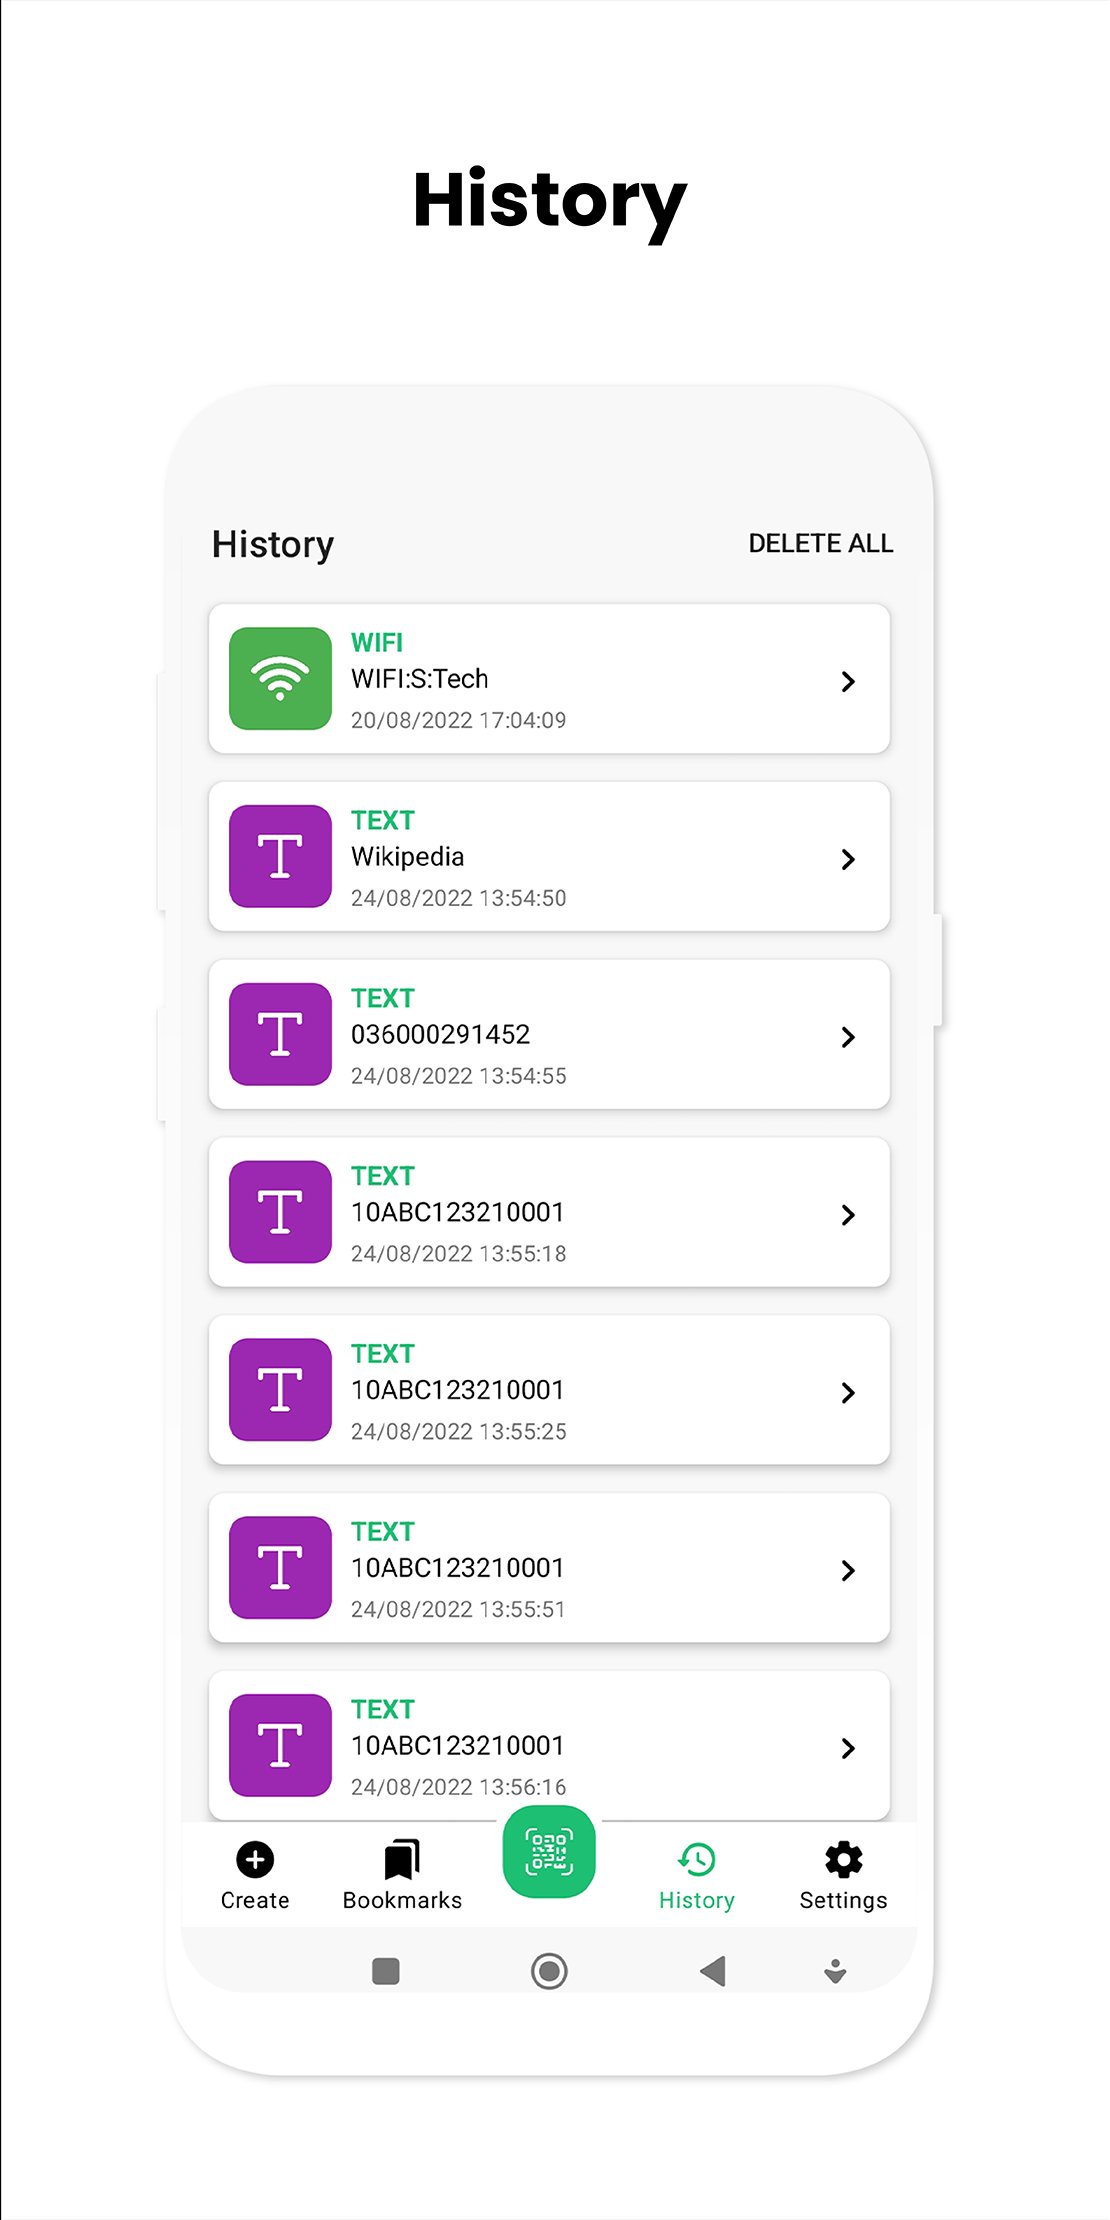
Task: Tap Delete All history button
Action: [820, 543]
